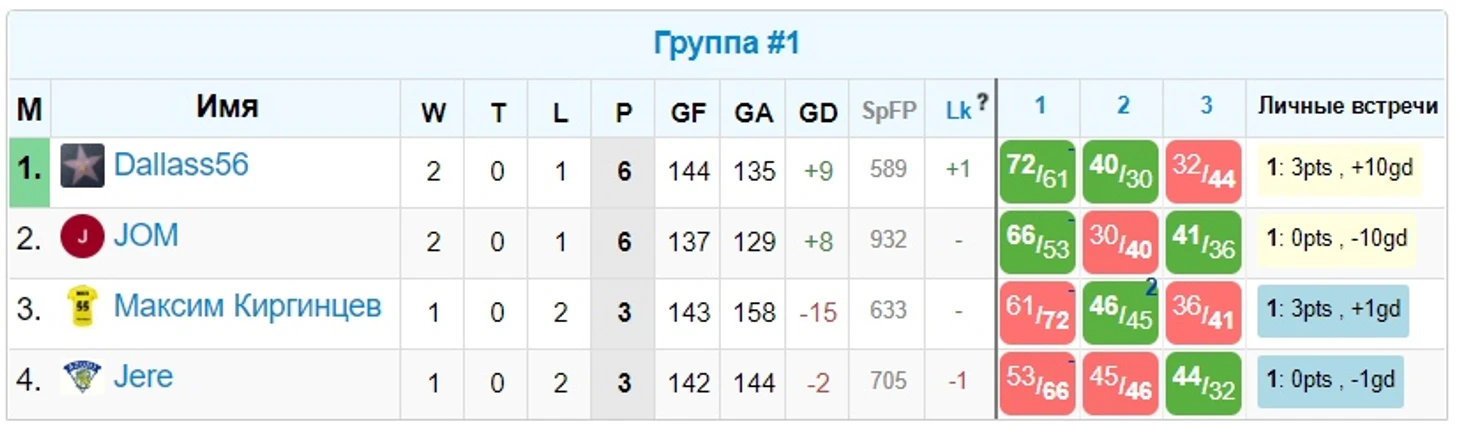Open Jere green 44/32 match result
Screen dimensions: 1460x436
click(x=1204, y=384)
